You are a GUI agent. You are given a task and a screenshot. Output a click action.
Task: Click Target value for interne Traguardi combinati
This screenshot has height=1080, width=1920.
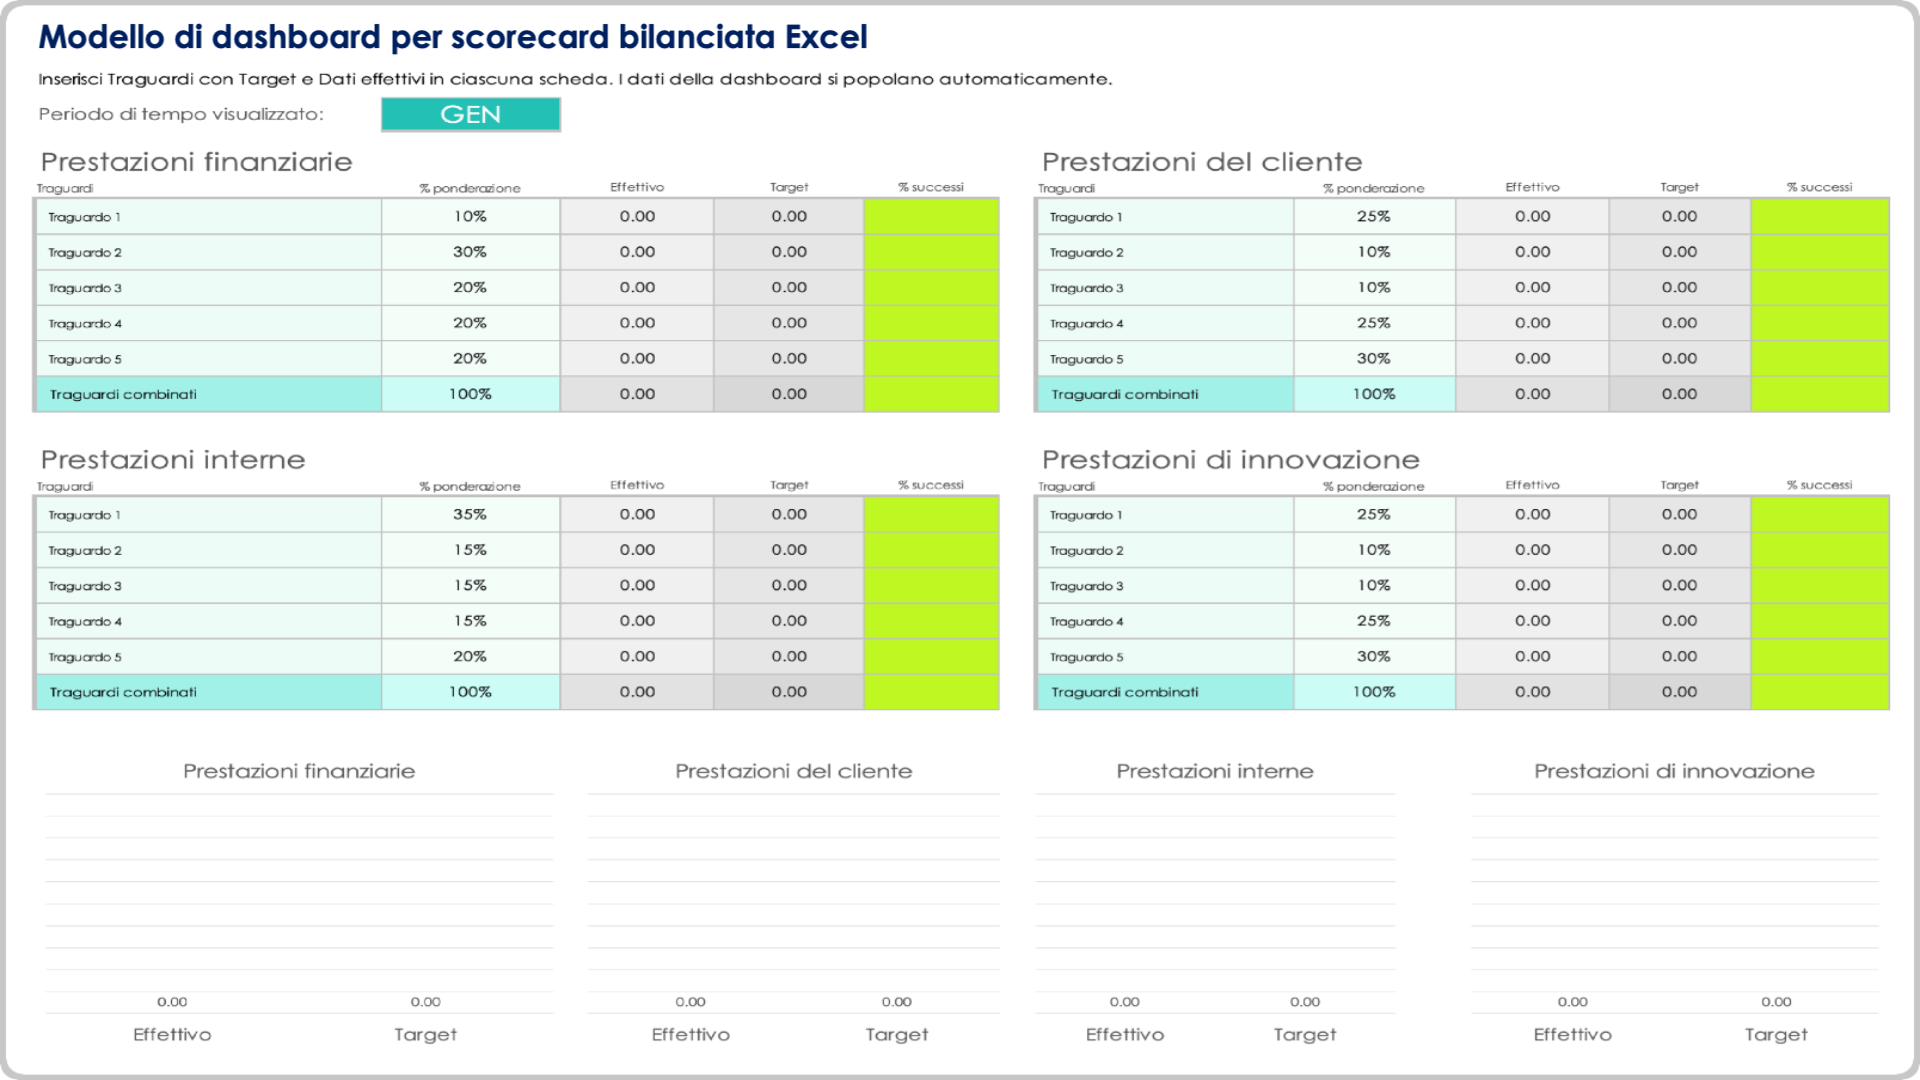[x=789, y=692]
